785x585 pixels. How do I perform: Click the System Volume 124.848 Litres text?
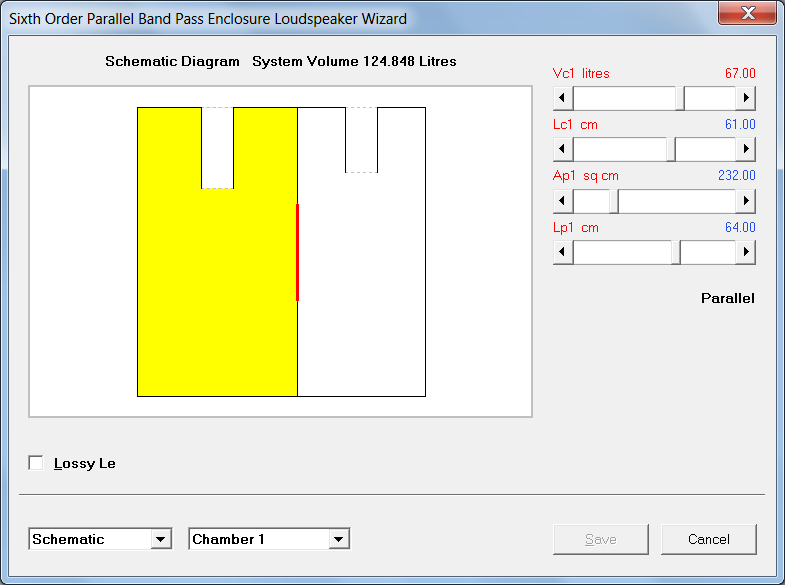354,62
